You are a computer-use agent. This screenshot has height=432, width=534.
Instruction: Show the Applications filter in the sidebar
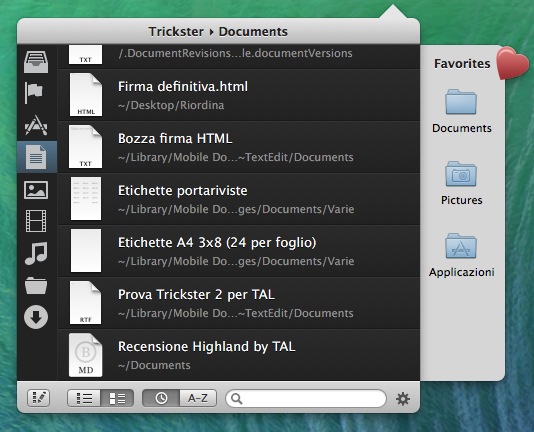36,125
